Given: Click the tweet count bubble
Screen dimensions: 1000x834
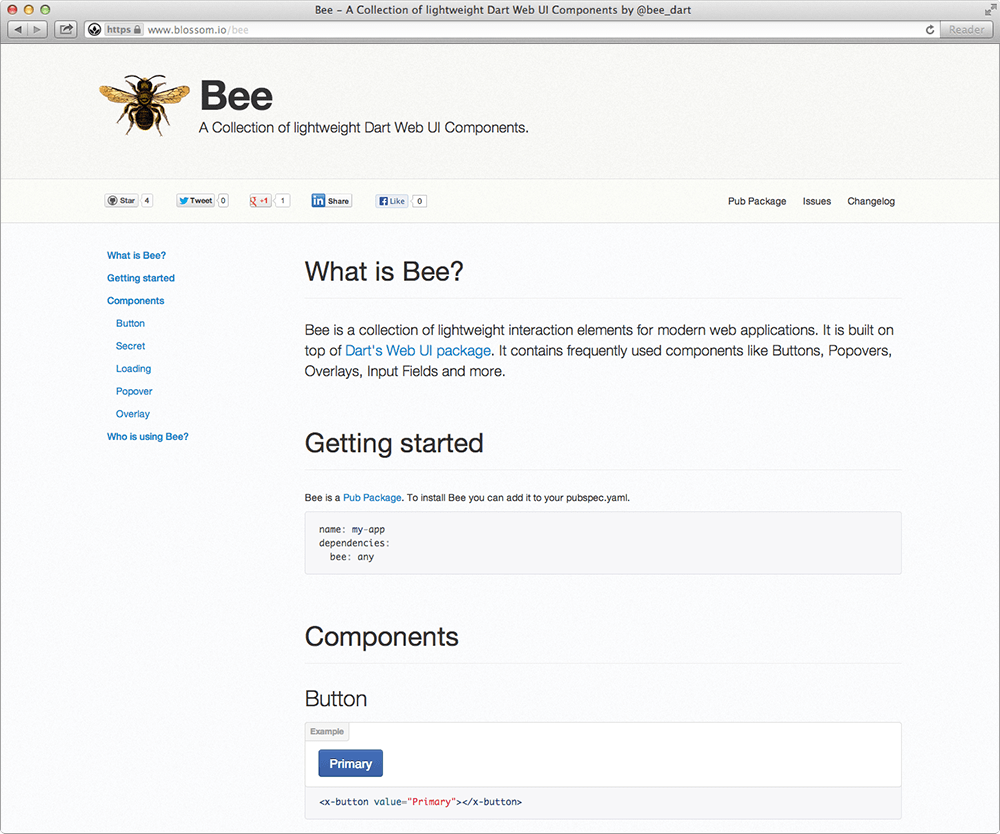Looking at the screenshot, I should pyautogui.click(x=223, y=200).
